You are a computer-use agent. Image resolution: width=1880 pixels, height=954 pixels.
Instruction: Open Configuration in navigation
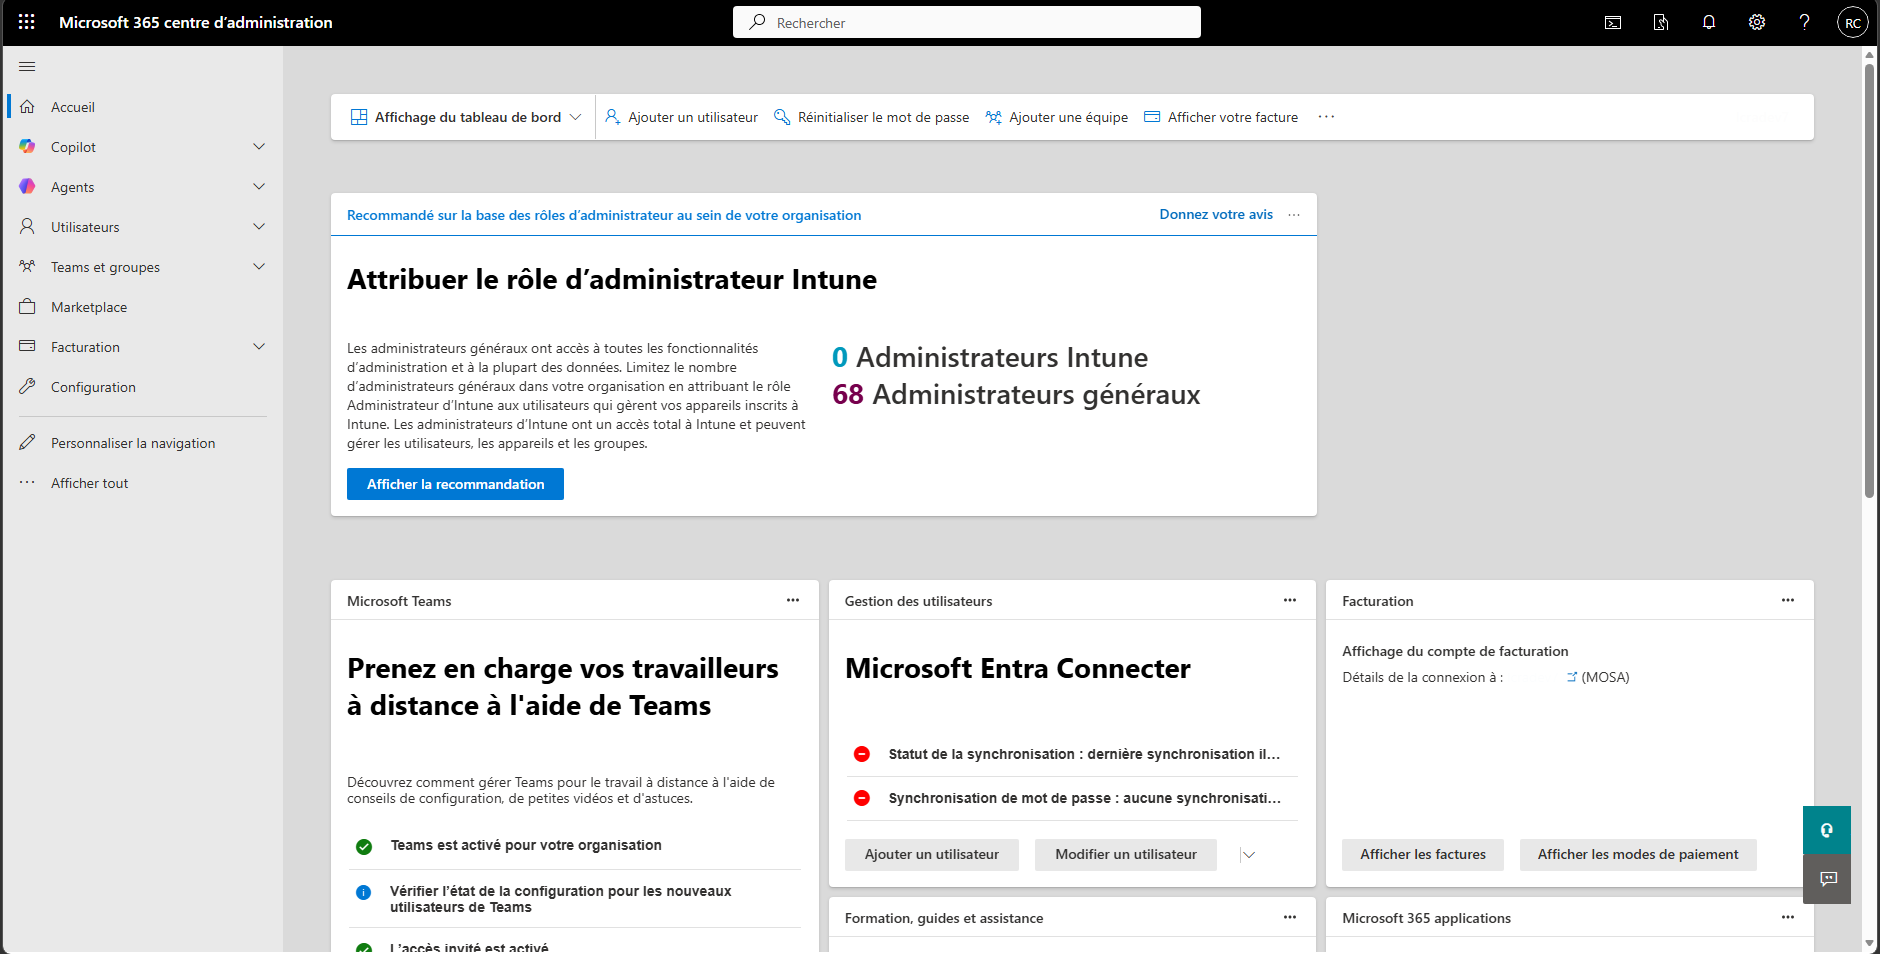[143, 387]
